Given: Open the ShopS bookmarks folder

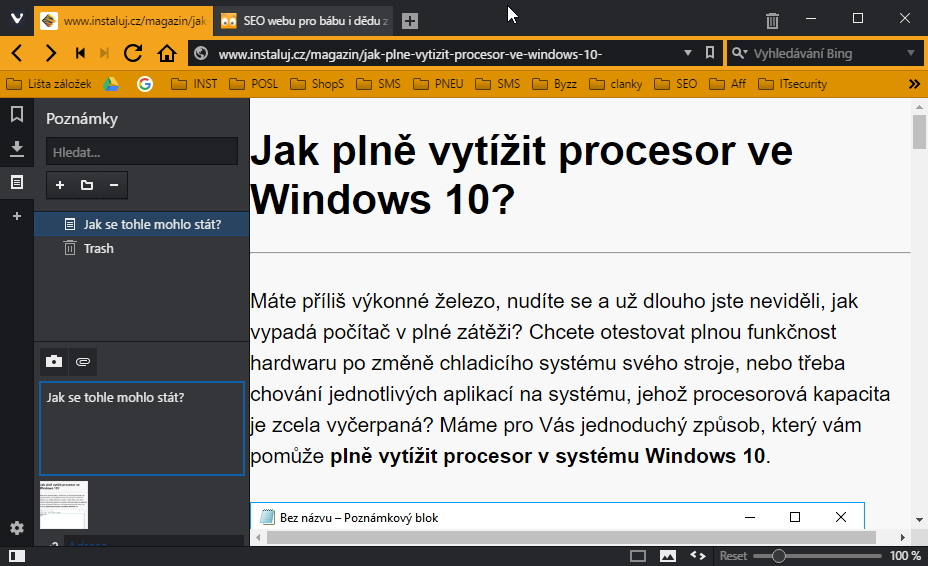Looking at the screenshot, I should click(x=317, y=84).
